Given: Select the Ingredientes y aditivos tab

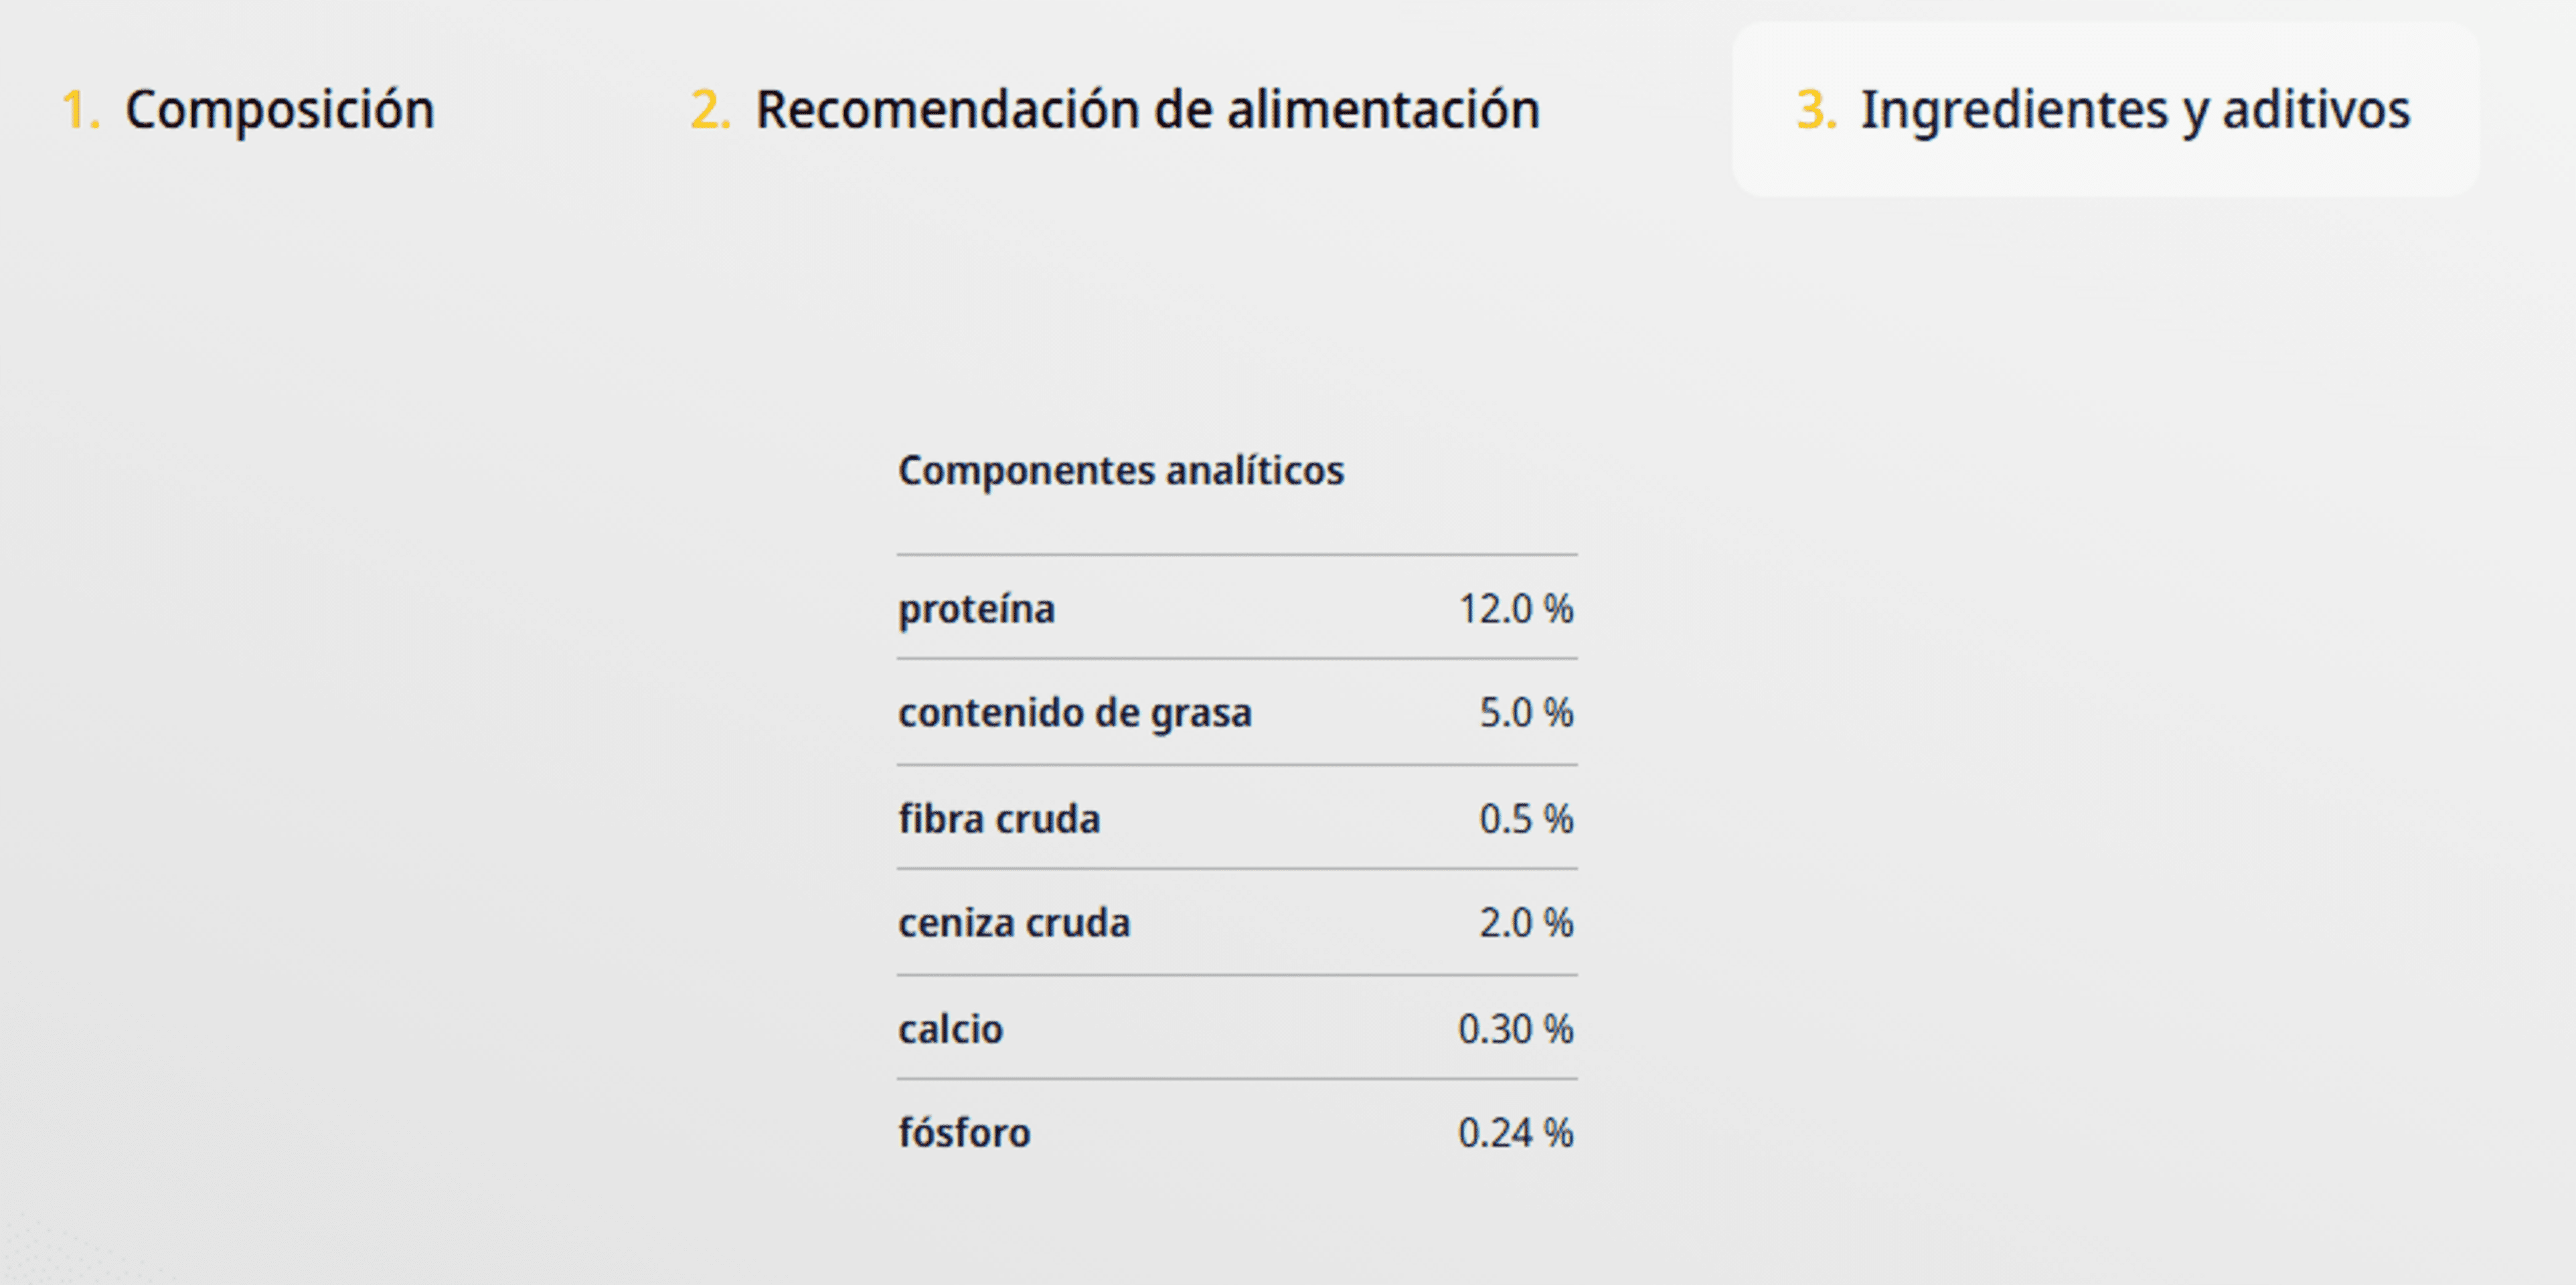Looking at the screenshot, I should click(2105, 110).
